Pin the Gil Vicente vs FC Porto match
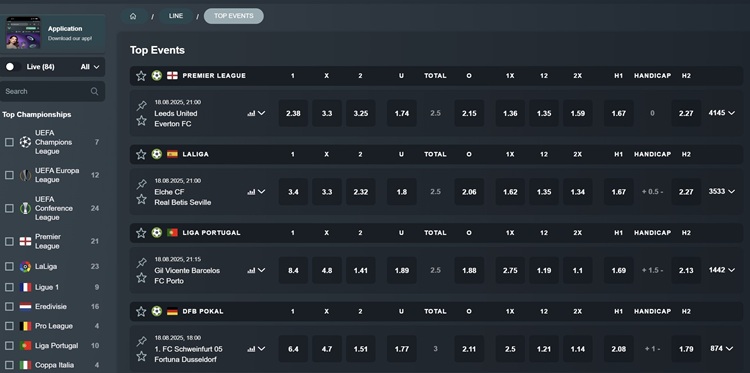 (141, 263)
